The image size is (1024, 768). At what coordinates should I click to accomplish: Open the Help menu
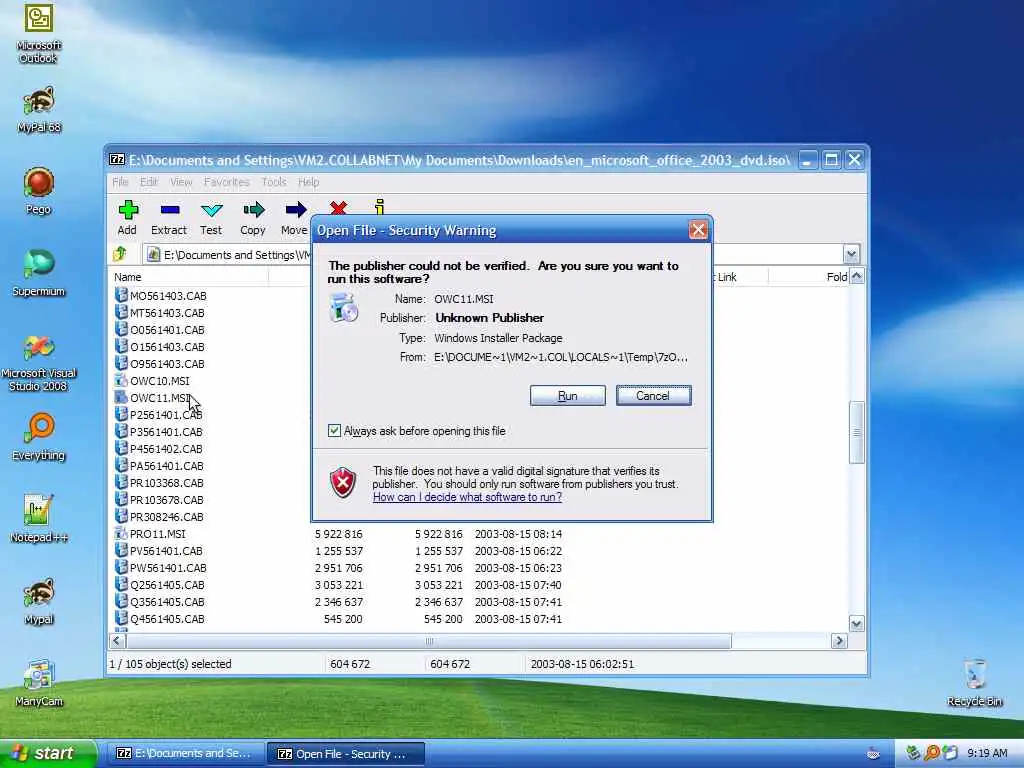tap(308, 182)
